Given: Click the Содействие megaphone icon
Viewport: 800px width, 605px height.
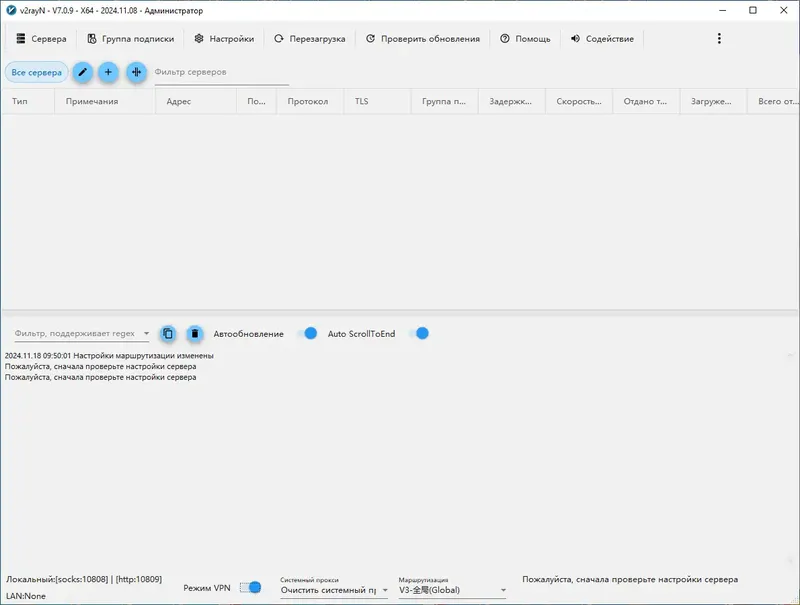Looking at the screenshot, I should click(x=576, y=39).
